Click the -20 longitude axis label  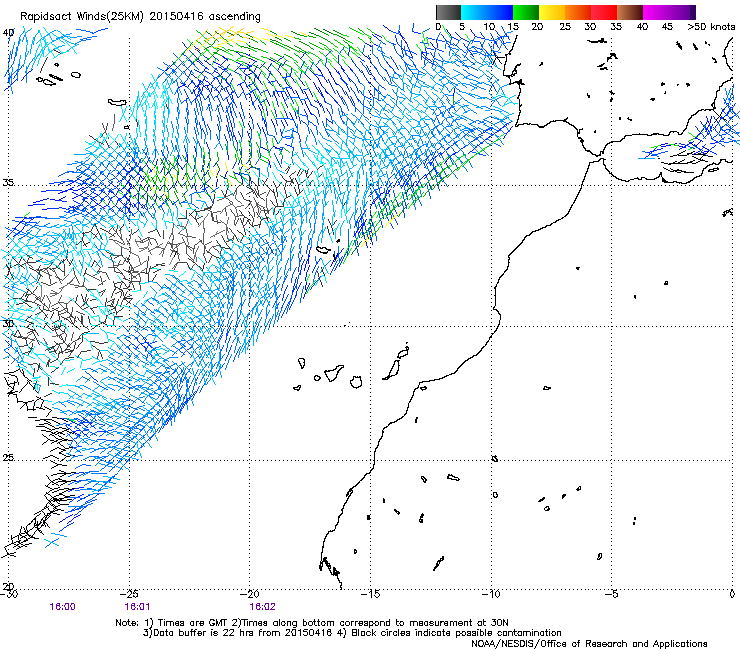[x=250, y=594]
